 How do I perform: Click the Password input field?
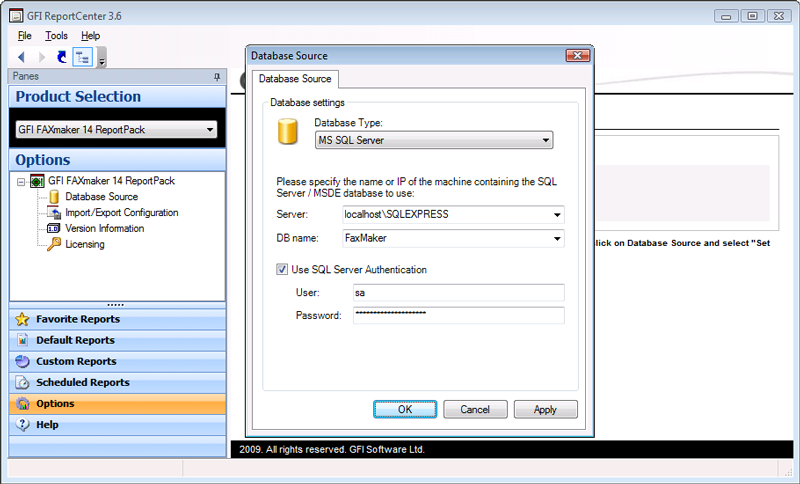(459, 315)
